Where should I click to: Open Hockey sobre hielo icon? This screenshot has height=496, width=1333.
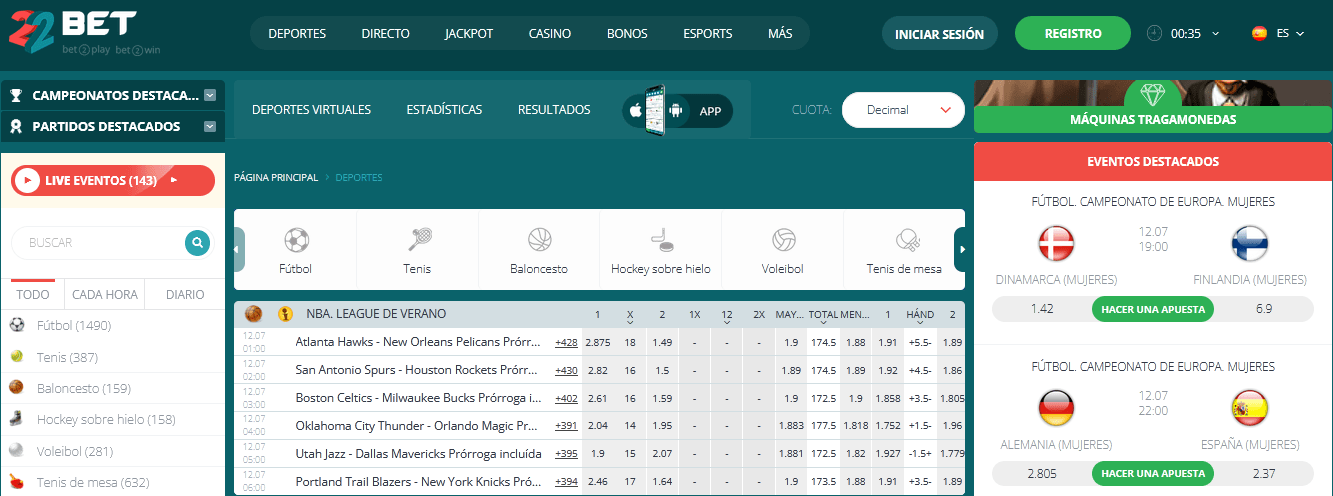[x=661, y=240]
